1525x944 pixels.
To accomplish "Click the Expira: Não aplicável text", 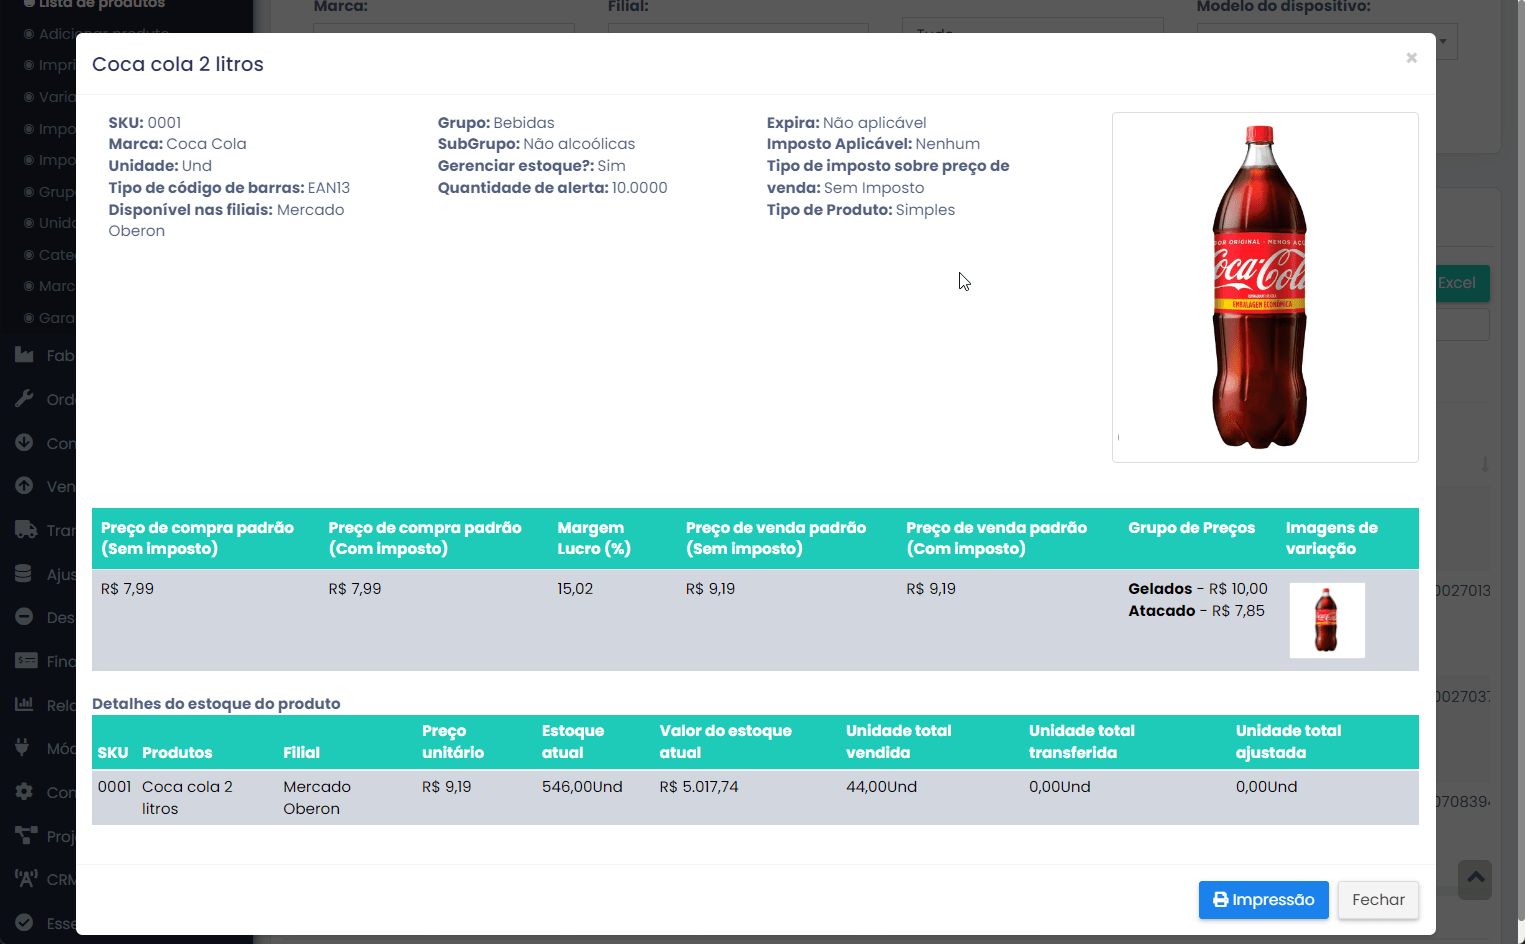I will tap(846, 123).
